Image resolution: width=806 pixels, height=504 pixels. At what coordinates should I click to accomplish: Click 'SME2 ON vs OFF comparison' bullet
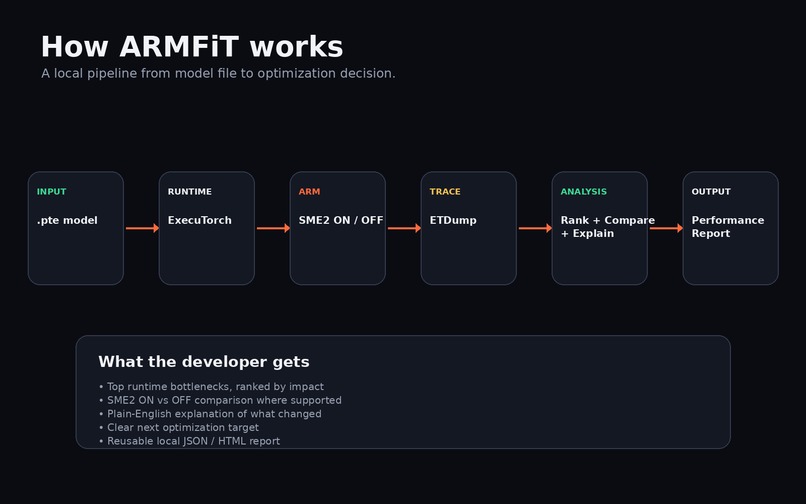(x=220, y=400)
